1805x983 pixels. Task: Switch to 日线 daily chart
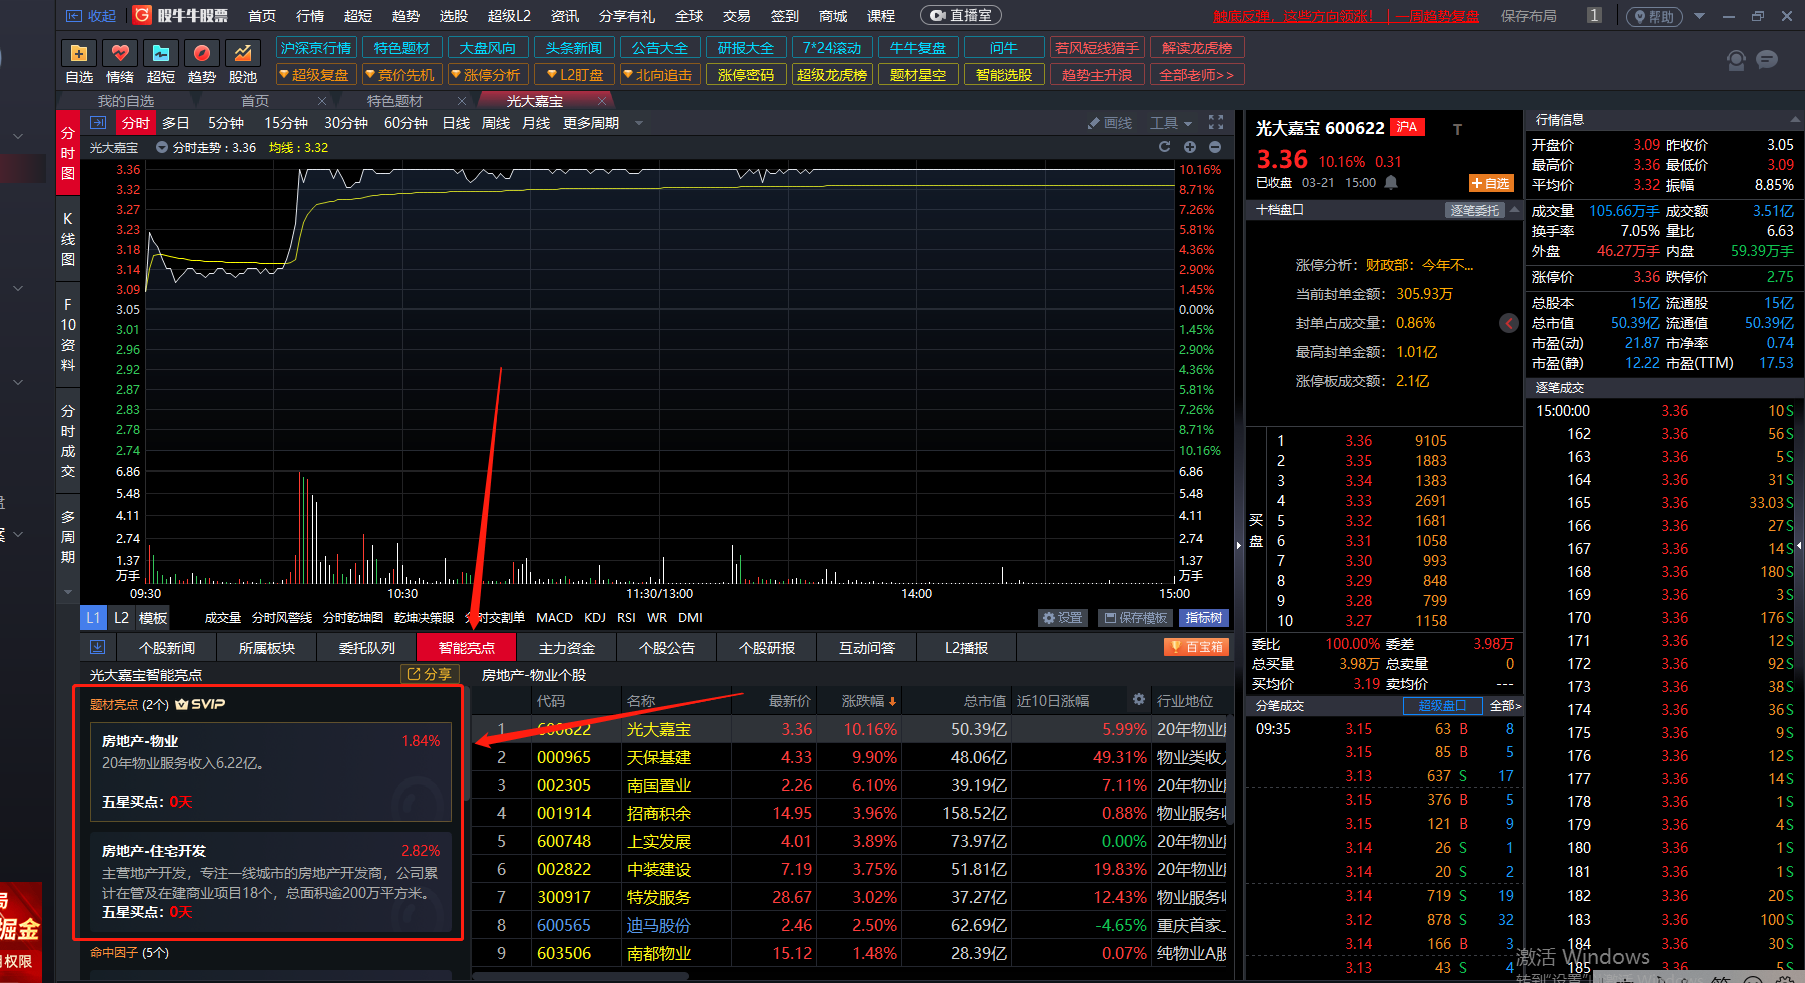(x=456, y=123)
